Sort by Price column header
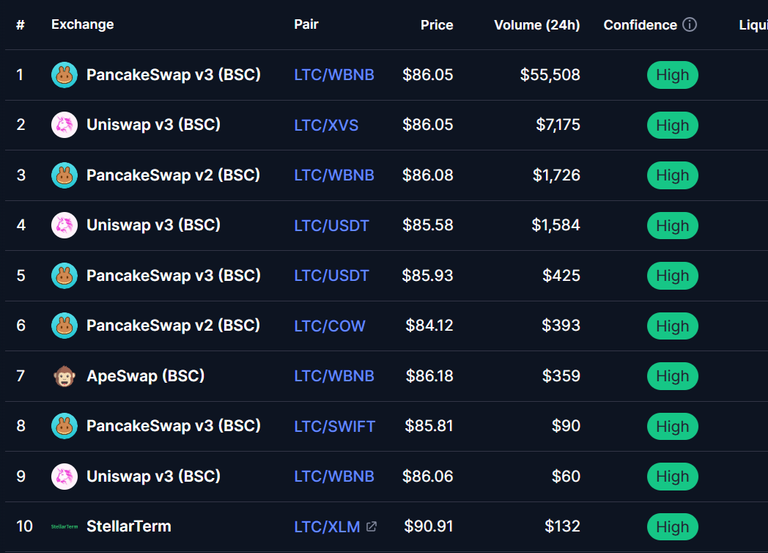The image size is (768, 553). tap(436, 25)
